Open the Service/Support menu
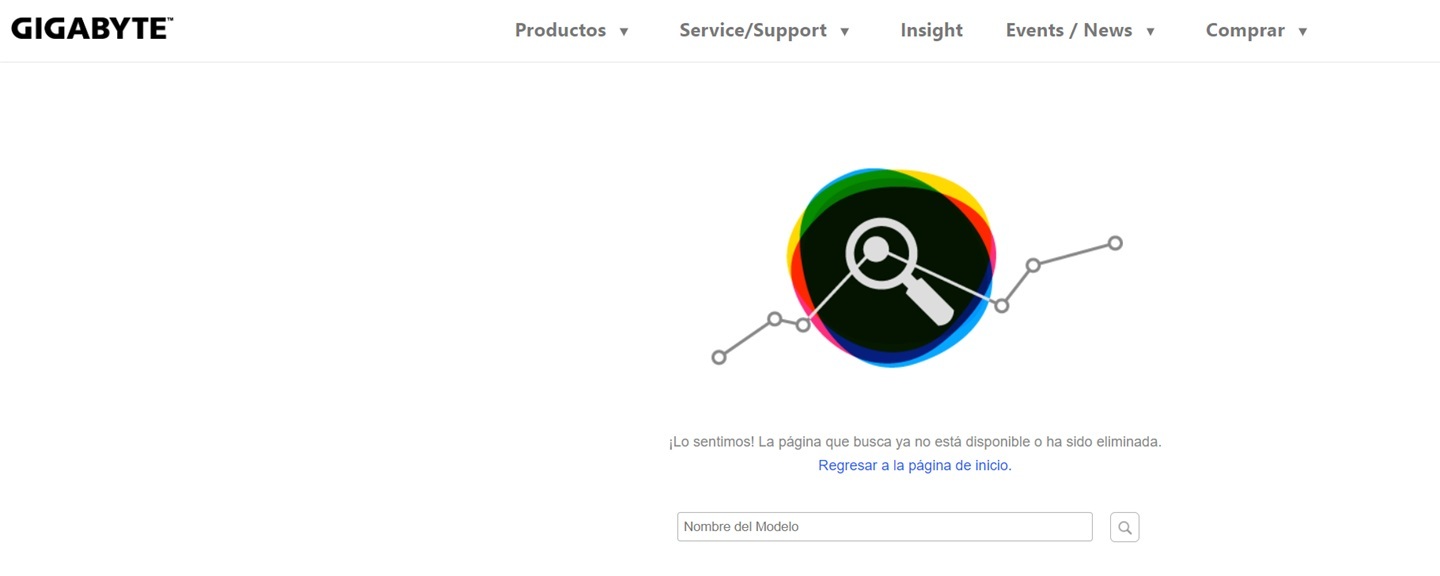 [x=752, y=30]
